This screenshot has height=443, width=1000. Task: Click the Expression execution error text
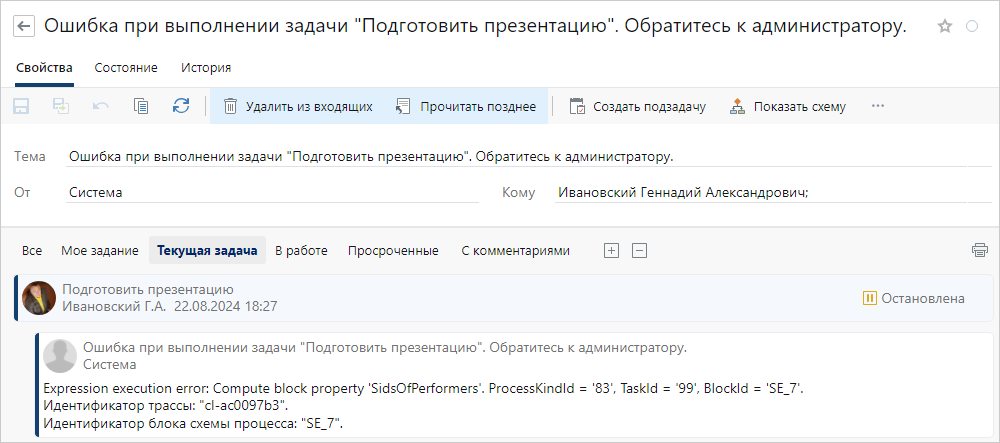pyautogui.click(x=422, y=388)
